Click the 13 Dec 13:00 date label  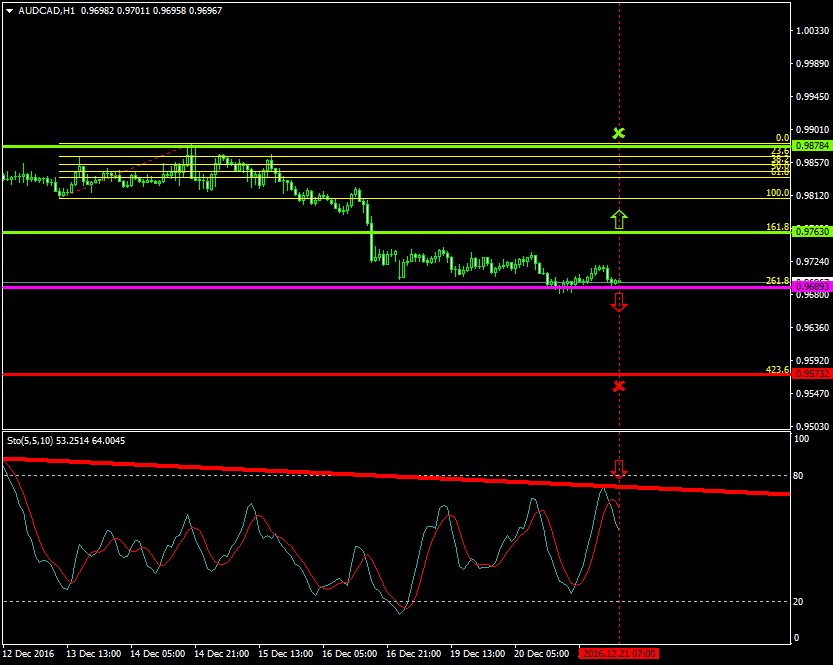click(x=94, y=653)
